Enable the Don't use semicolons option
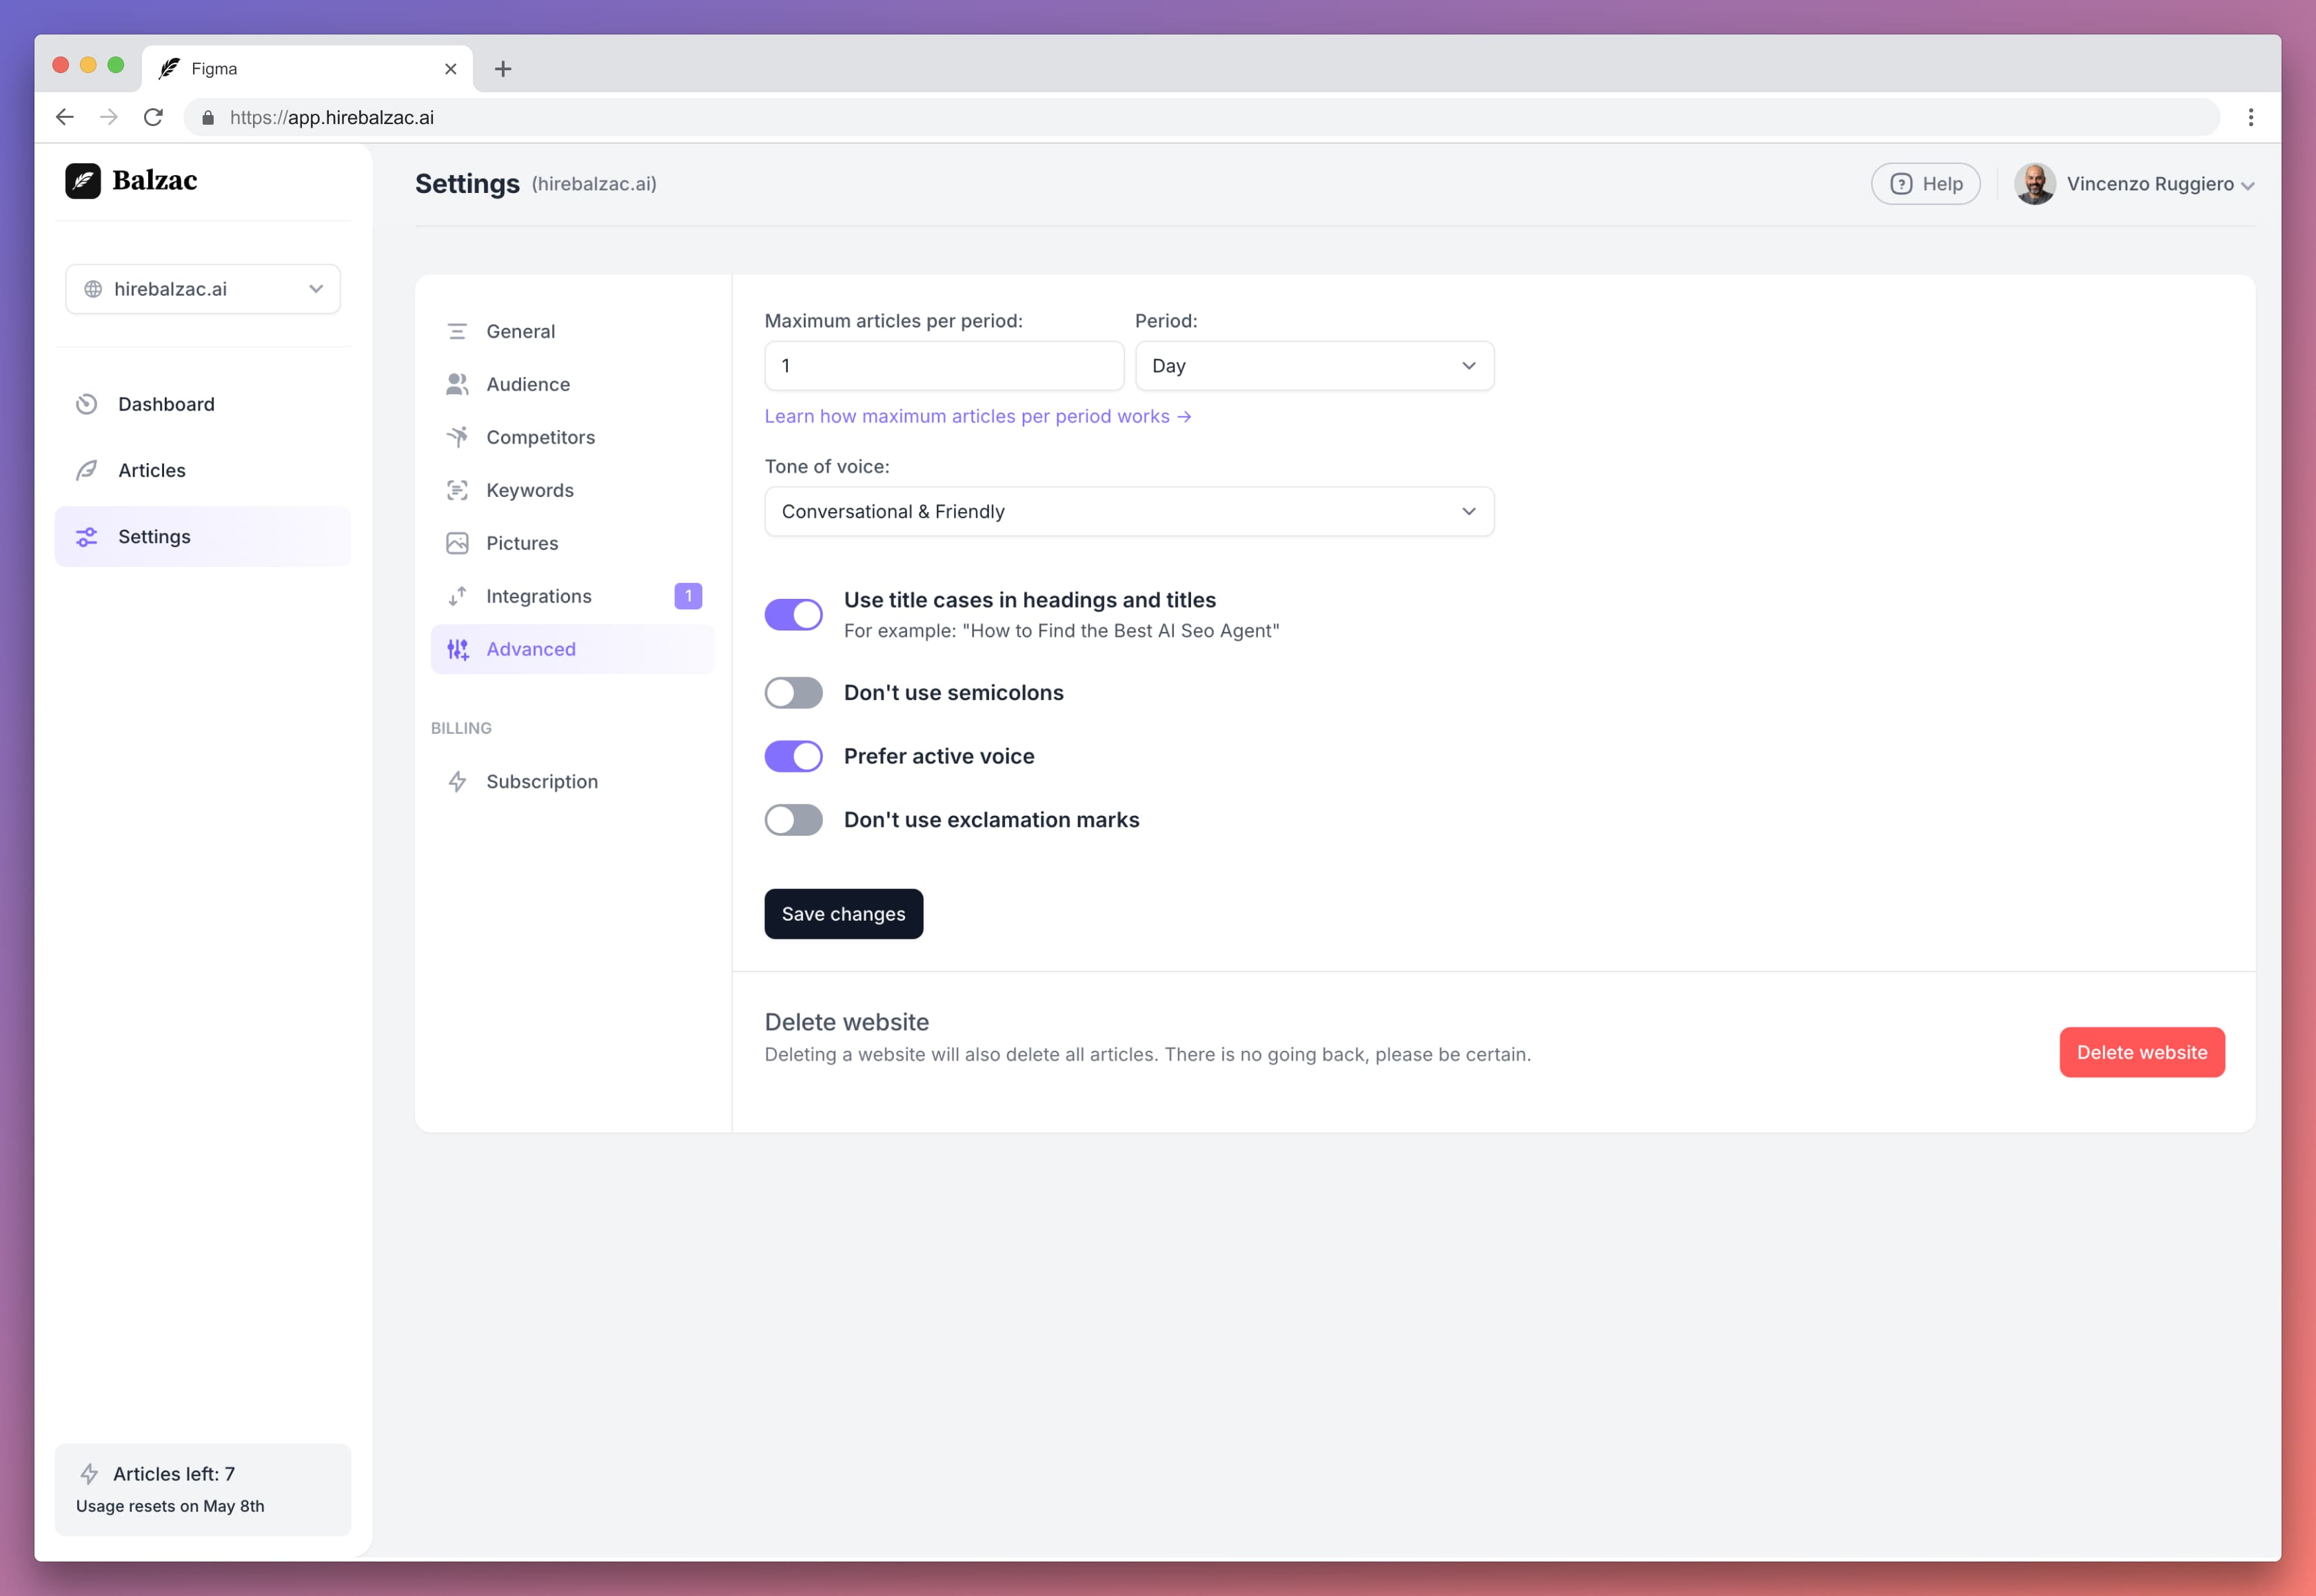The width and height of the screenshot is (2316, 1596). click(x=793, y=692)
